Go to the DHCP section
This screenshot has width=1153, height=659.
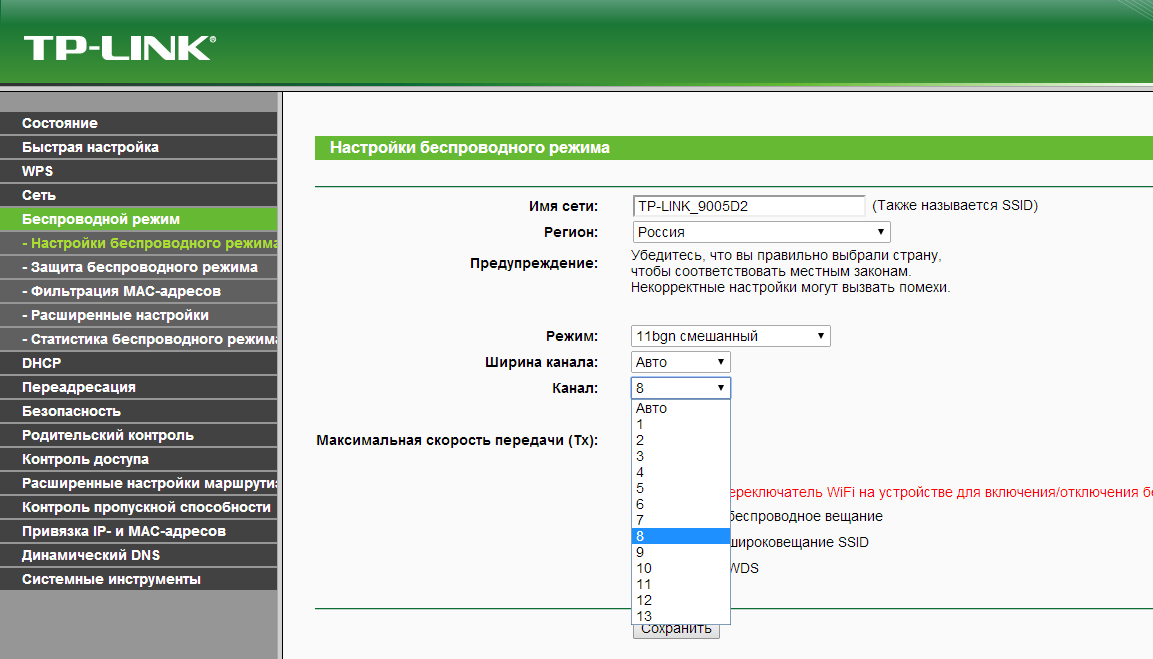[x=138, y=363]
